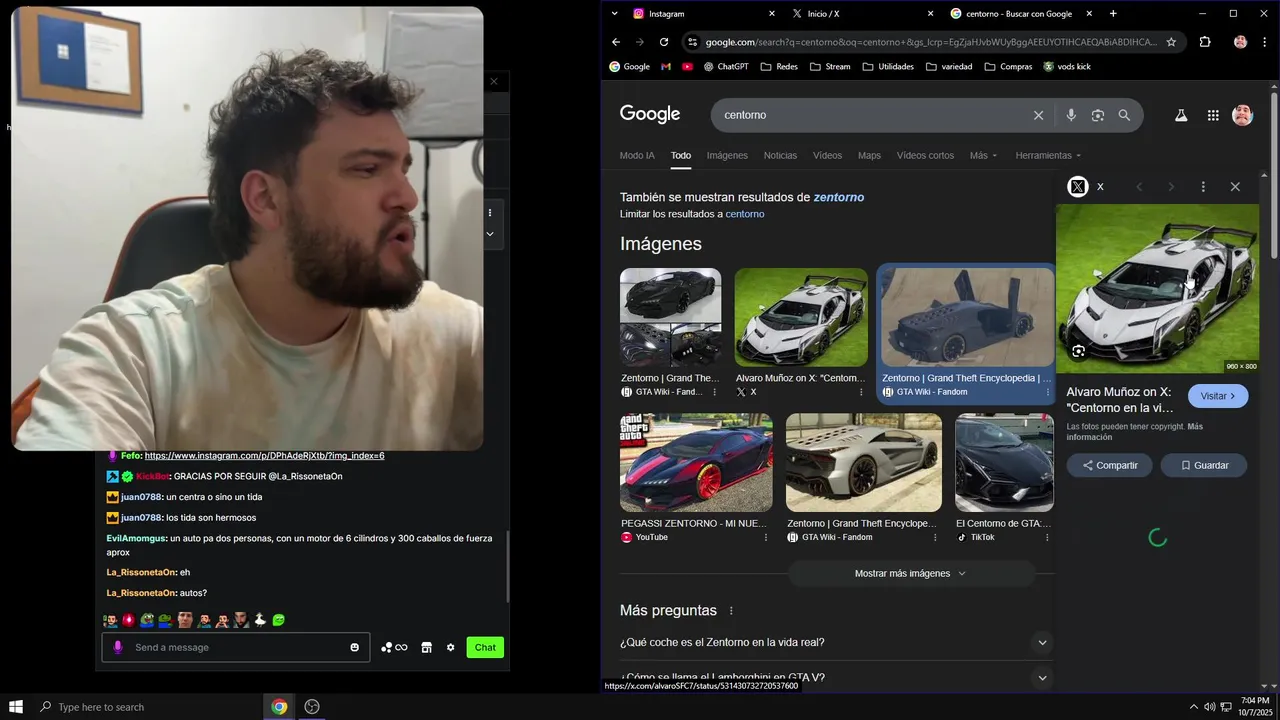Open Chrome extensions puzzle icon
This screenshot has width=1280, height=720.
[x=1204, y=42]
